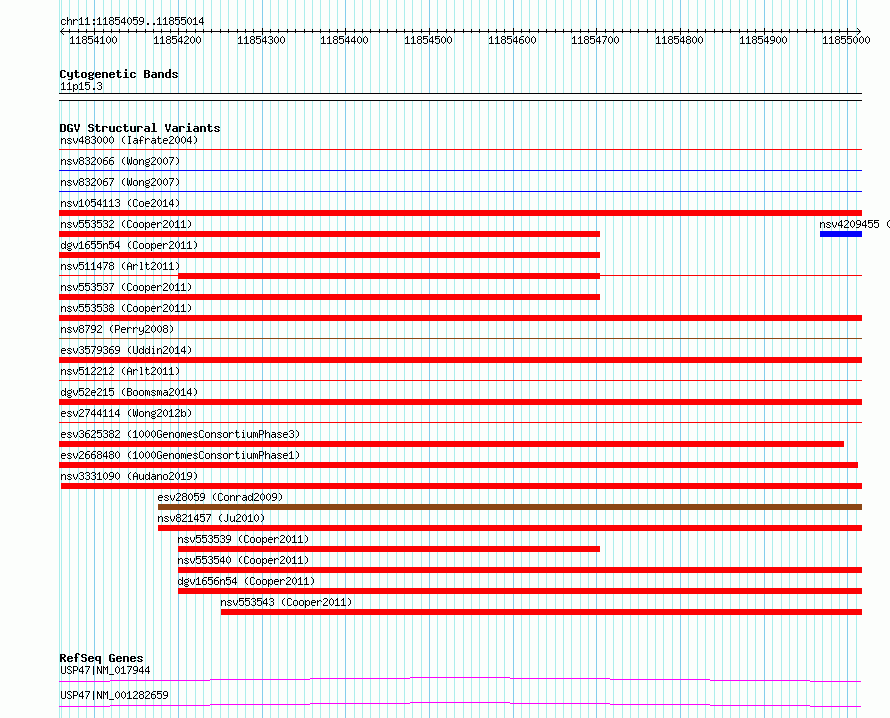
Task: Click the nsv821457 (Ju2010) label
Action: point(211,518)
